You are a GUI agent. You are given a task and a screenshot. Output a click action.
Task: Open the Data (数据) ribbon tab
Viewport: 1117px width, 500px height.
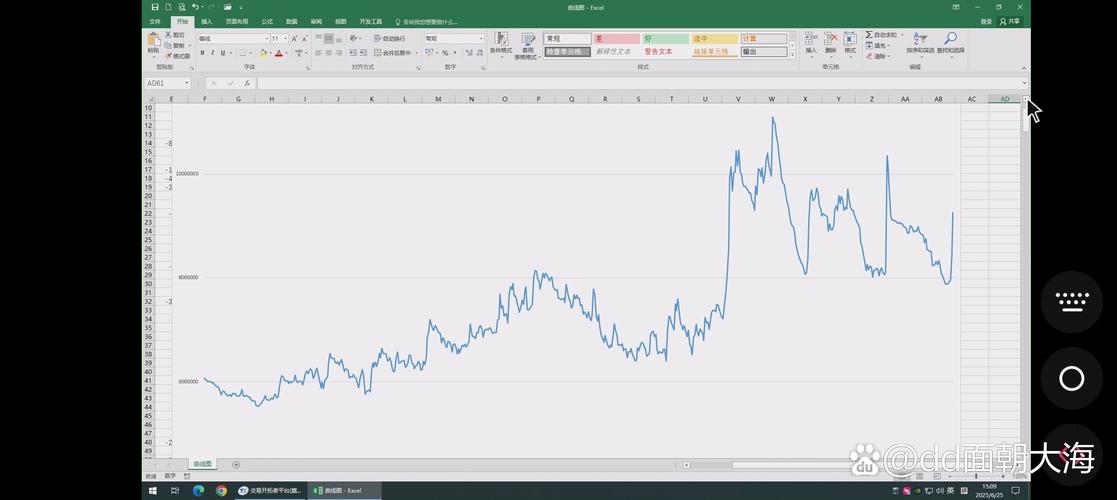pyautogui.click(x=291, y=21)
